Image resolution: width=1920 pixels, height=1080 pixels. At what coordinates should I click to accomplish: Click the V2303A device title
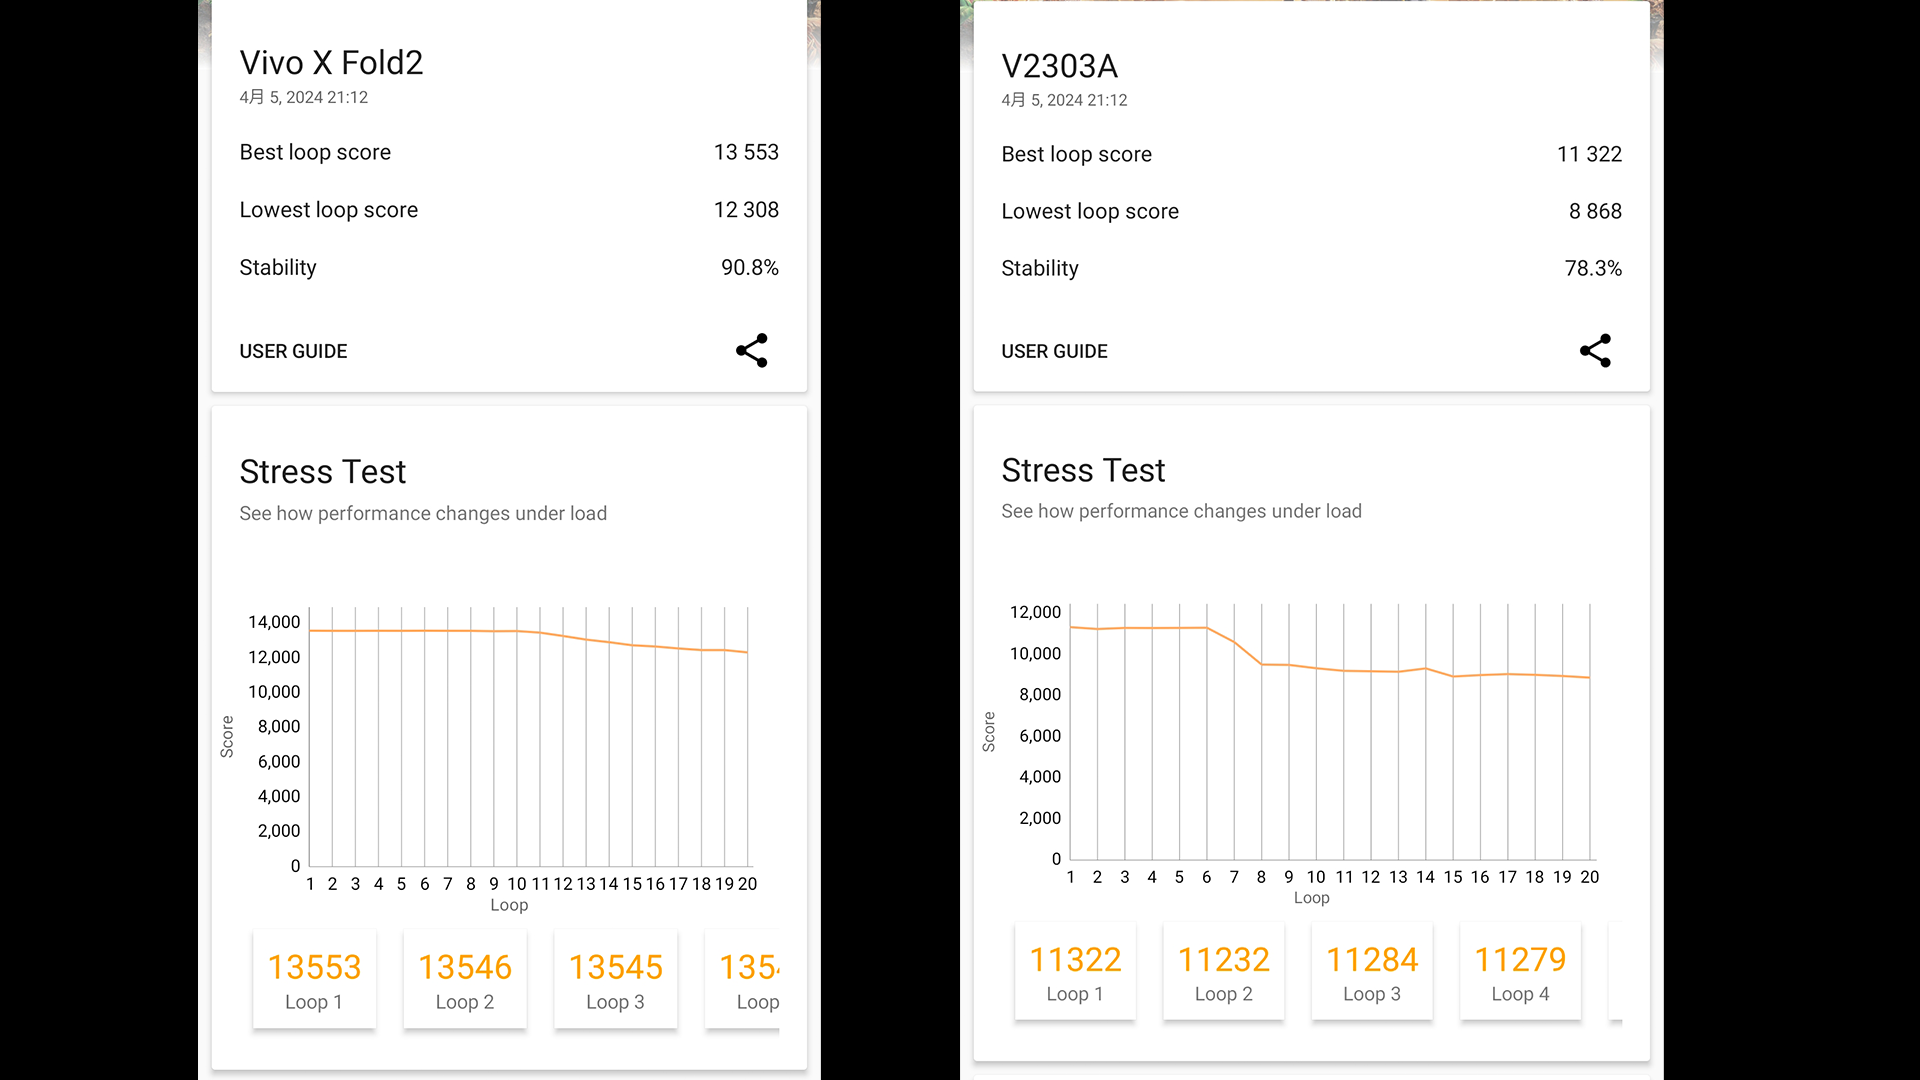(x=1059, y=66)
